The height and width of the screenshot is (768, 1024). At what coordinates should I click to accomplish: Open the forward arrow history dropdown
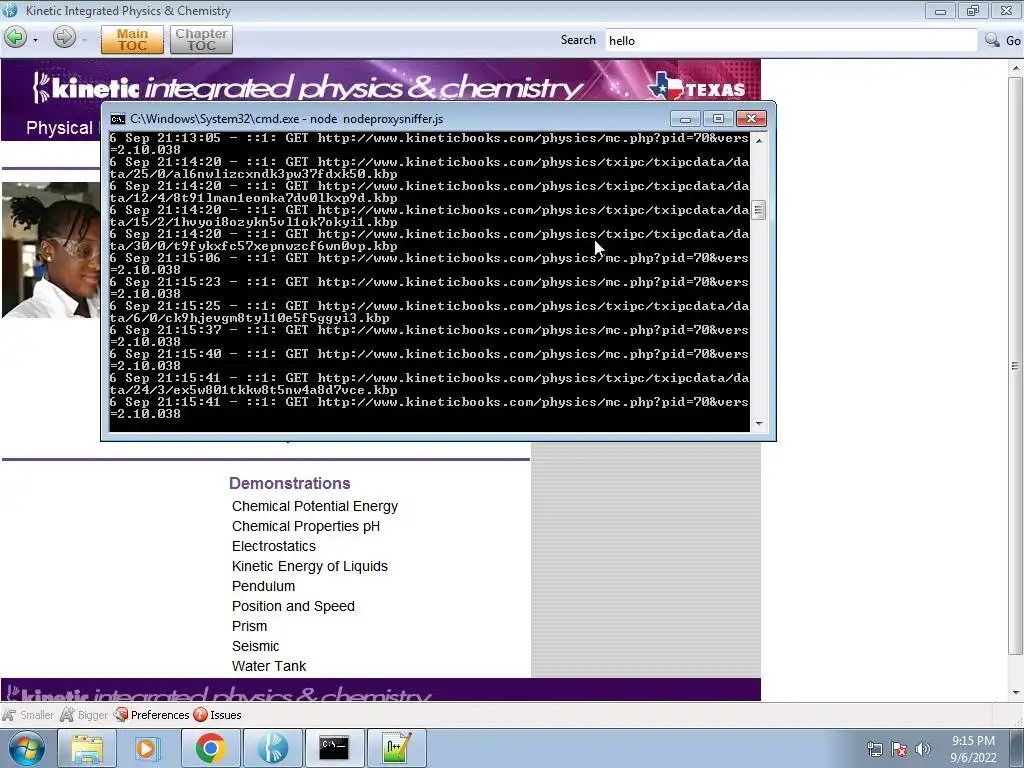coord(85,40)
